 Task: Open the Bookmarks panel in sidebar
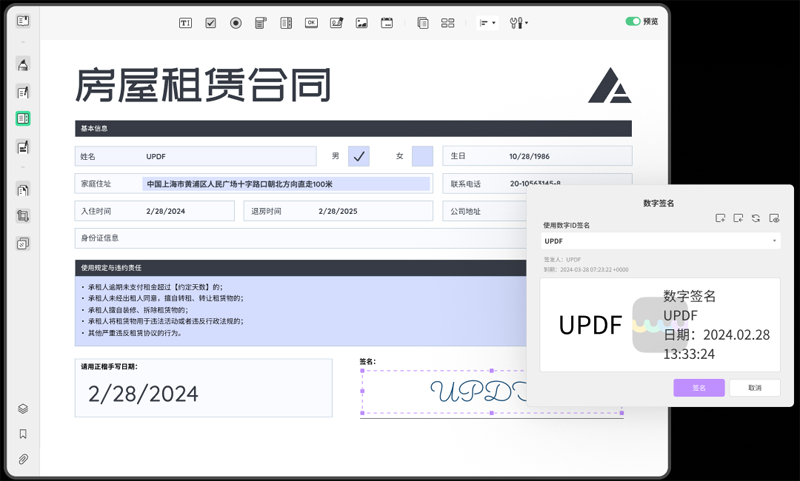coord(23,434)
